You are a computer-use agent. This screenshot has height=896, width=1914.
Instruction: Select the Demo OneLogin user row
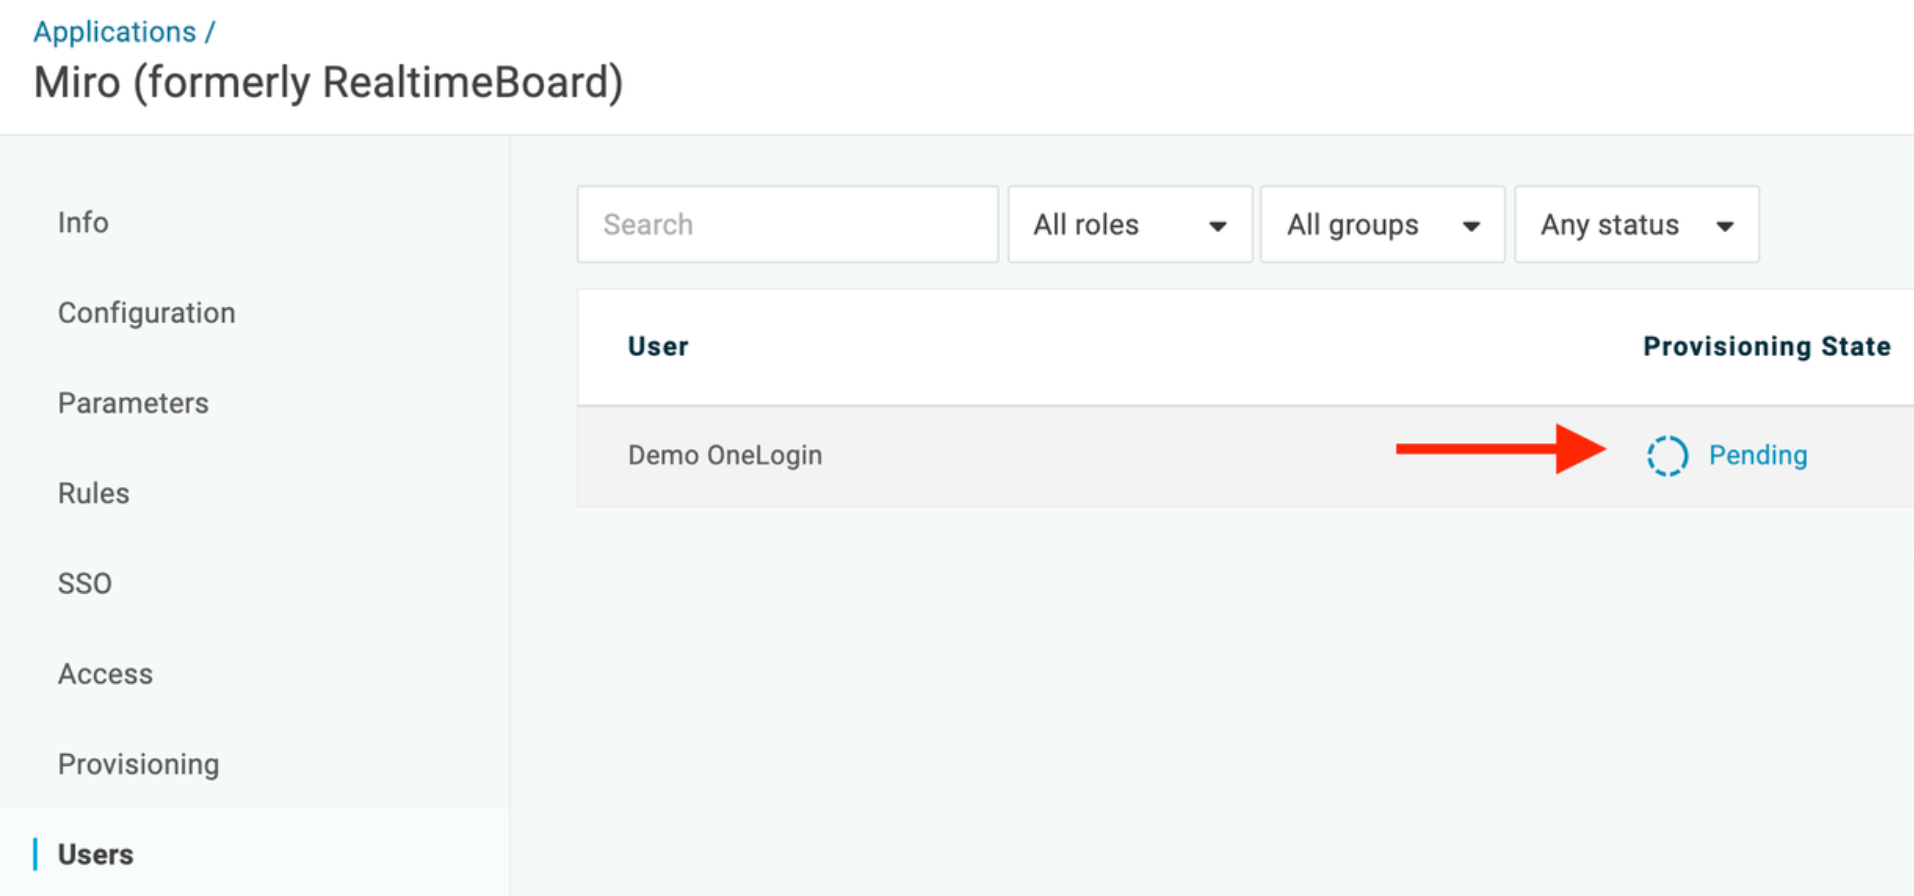click(x=725, y=456)
